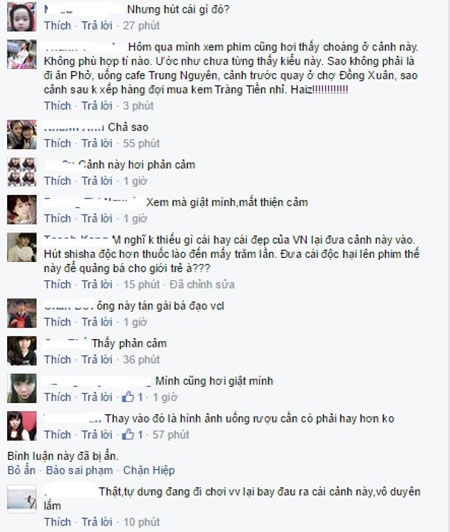Viewport: 450px width, 532px height.
Task: Click "Chặn Hiệp" to block the user
Action: [149, 470]
